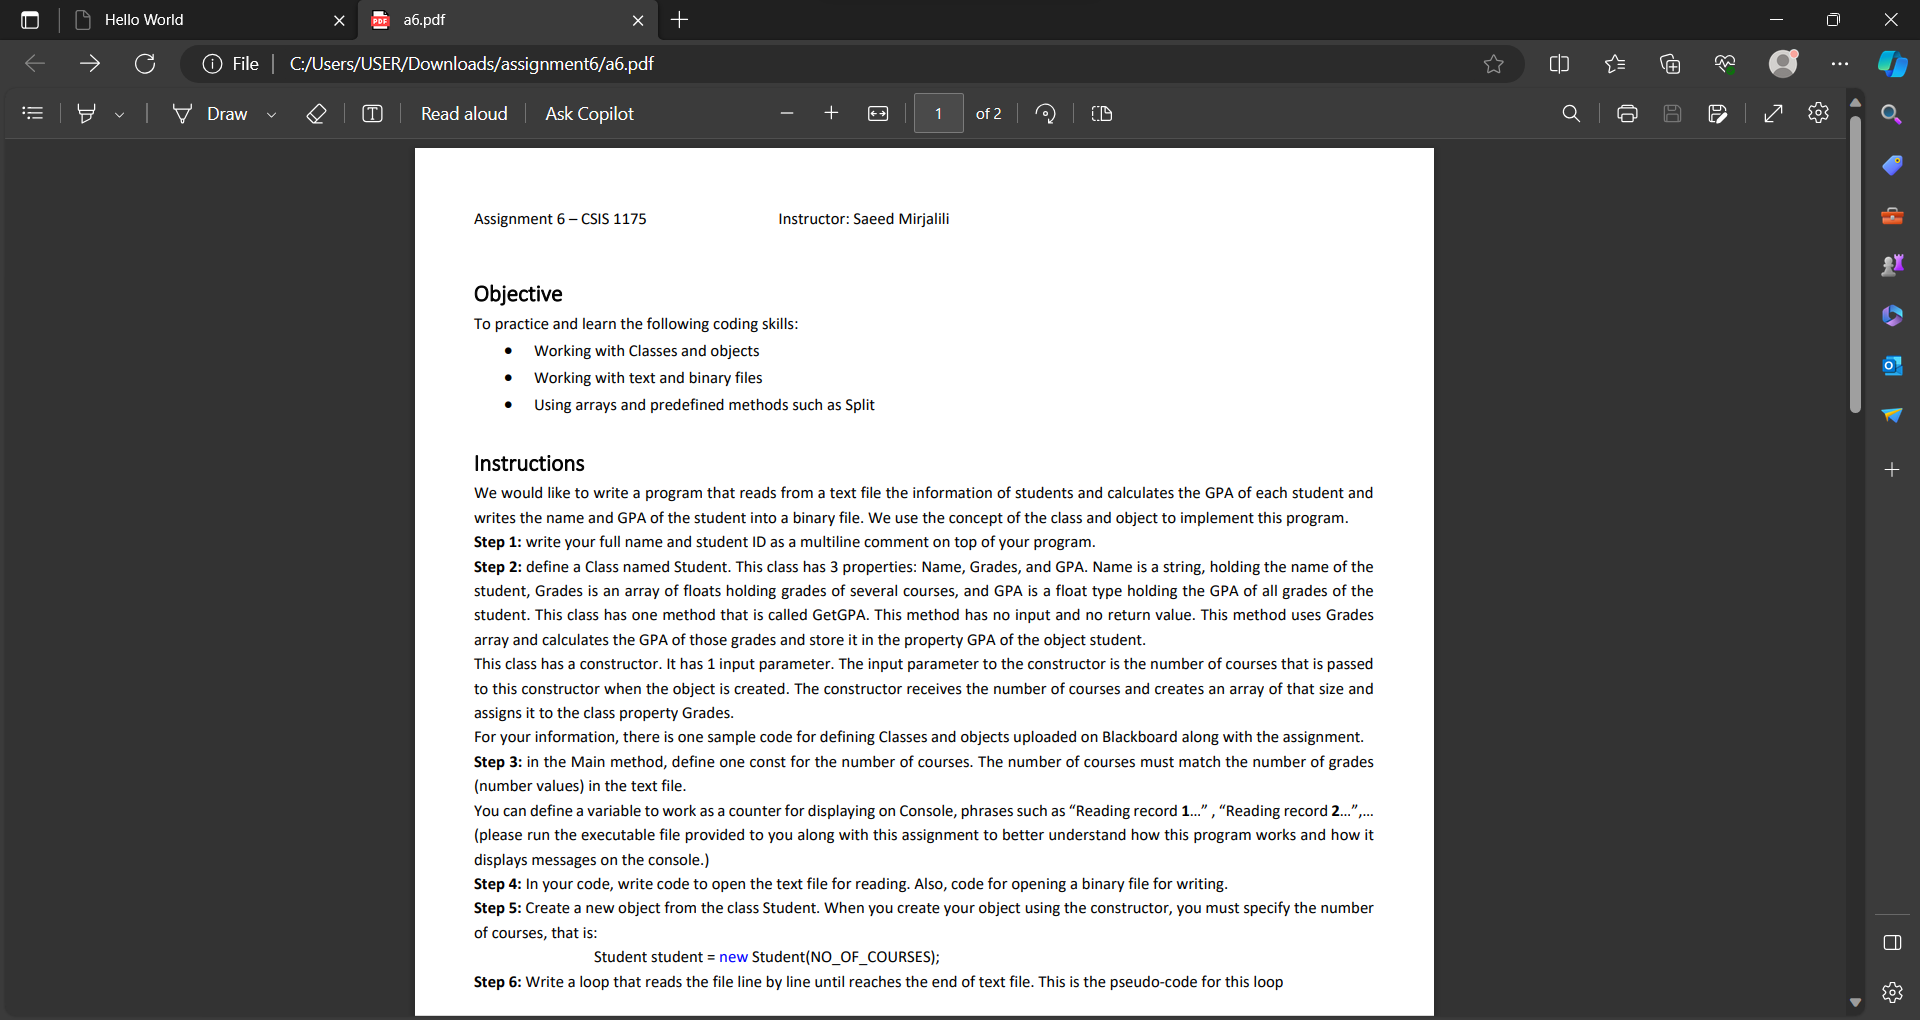Open the Copilot sidebar icon
The width and height of the screenshot is (1920, 1020).
pyautogui.click(x=1891, y=63)
